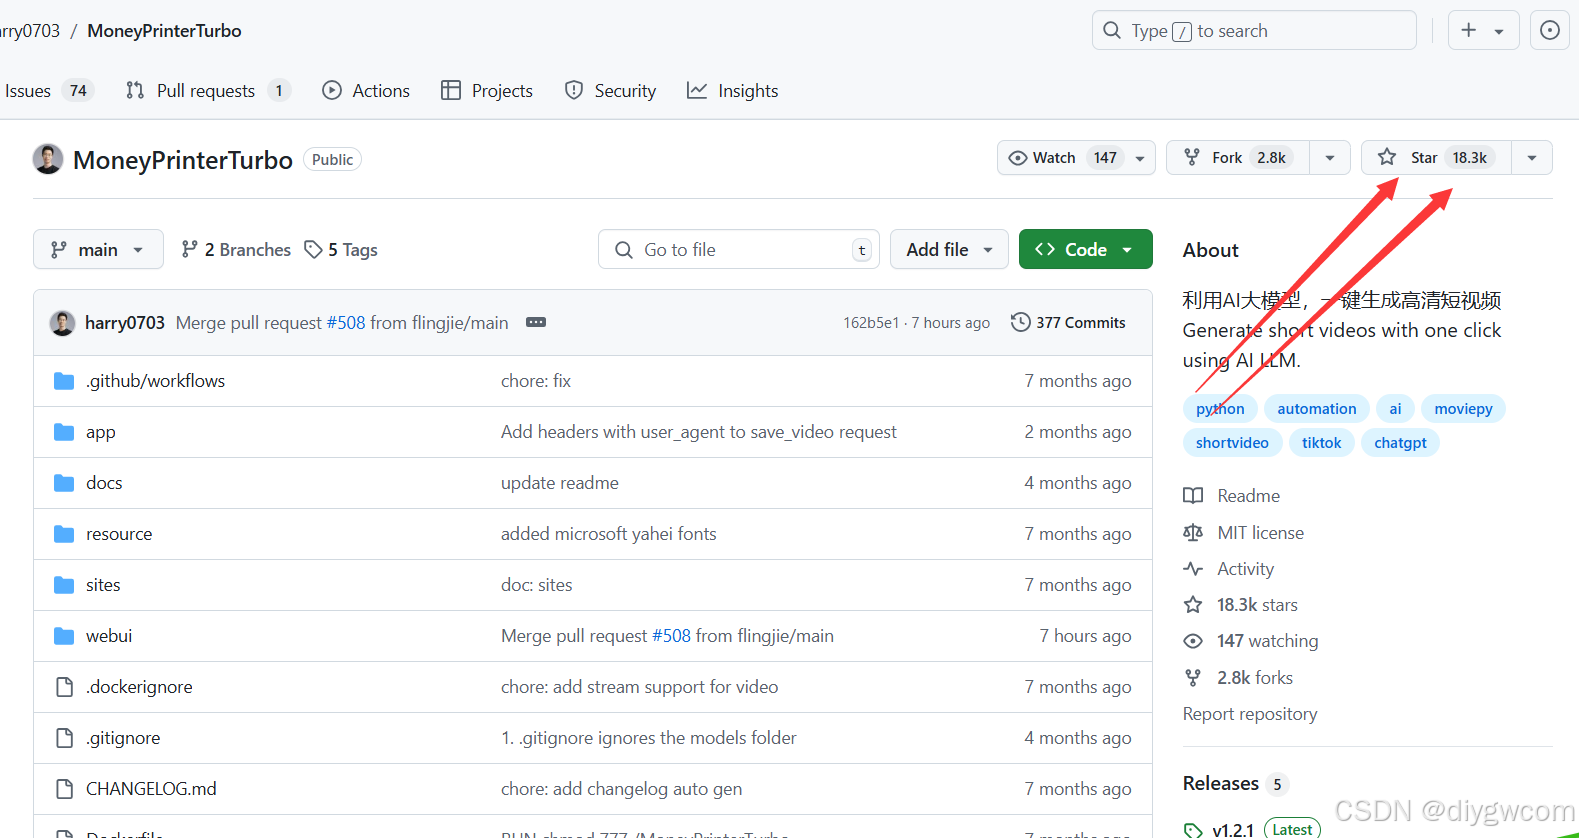View the 2.8k forks link
This screenshot has height=838, width=1579.
click(x=1238, y=678)
